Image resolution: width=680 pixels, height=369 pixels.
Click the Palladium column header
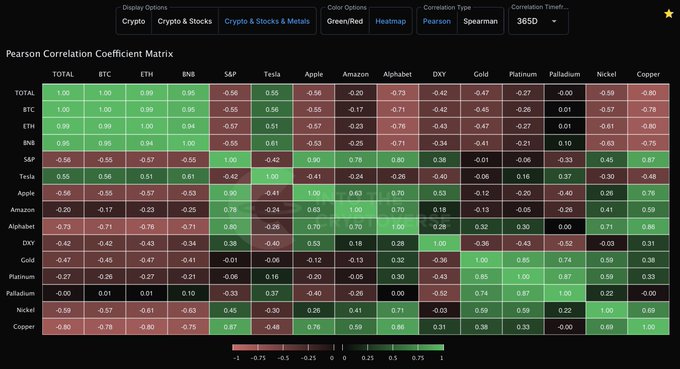coord(565,74)
